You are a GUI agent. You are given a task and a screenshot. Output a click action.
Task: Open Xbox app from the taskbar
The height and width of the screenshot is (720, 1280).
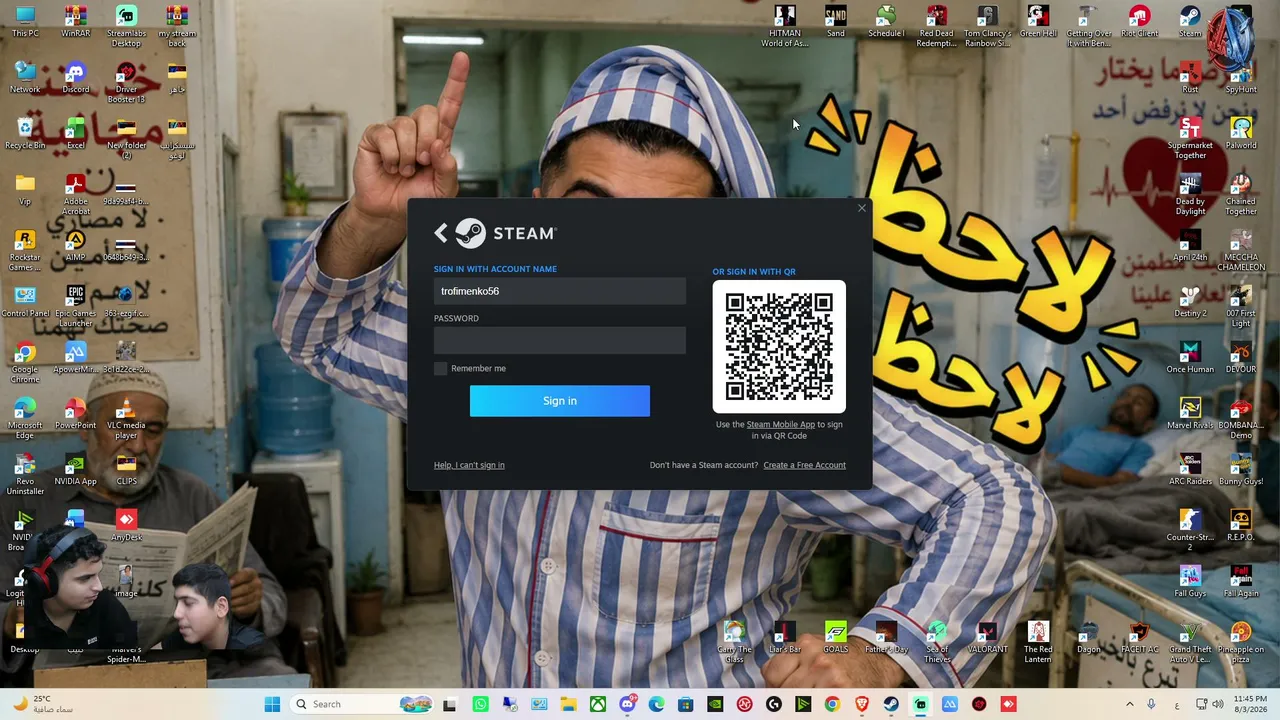click(597, 704)
